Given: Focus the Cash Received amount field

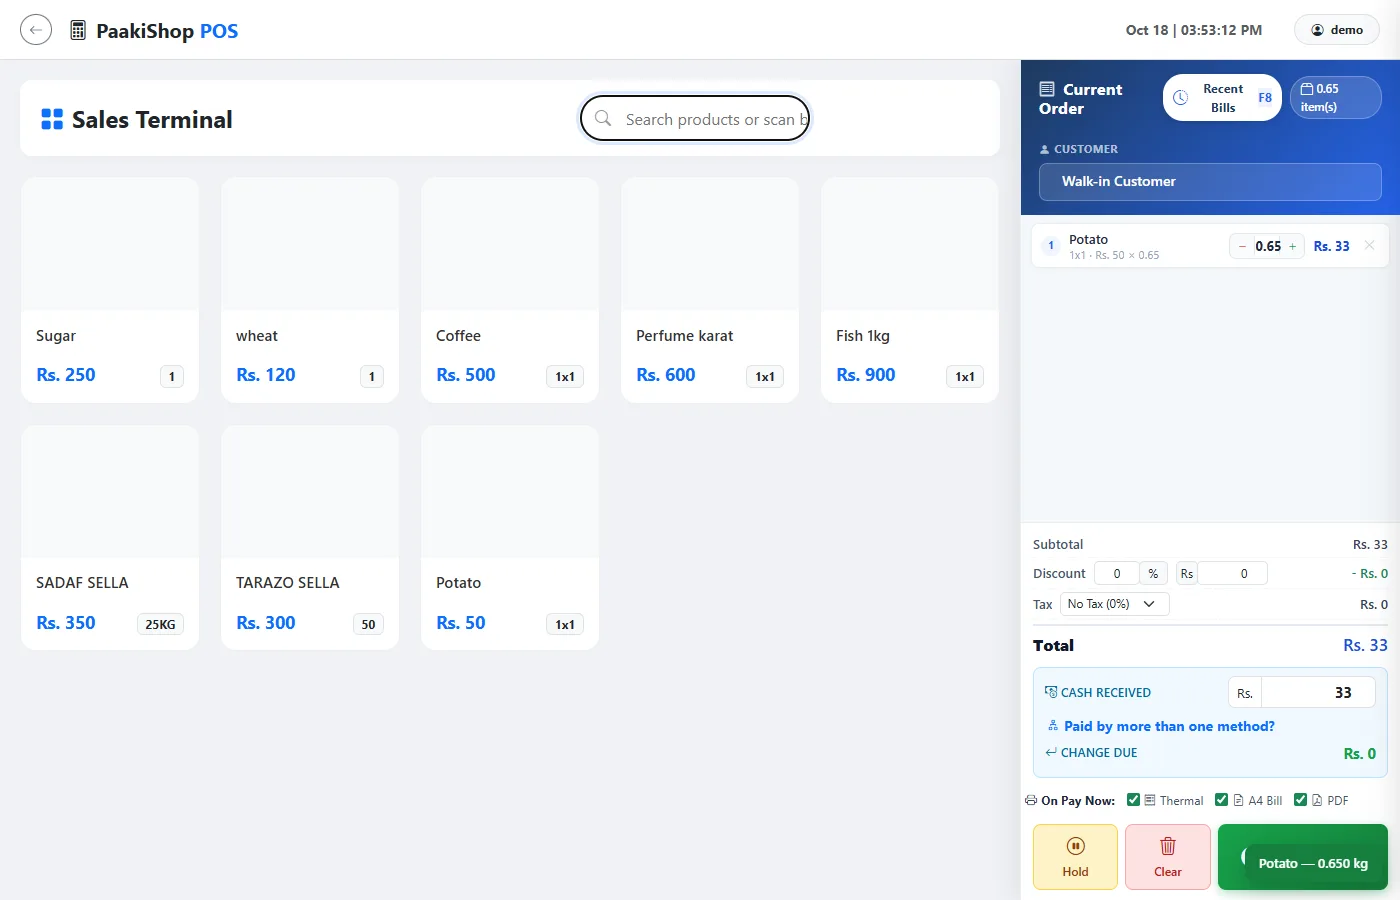Looking at the screenshot, I should pyautogui.click(x=1317, y=693).
